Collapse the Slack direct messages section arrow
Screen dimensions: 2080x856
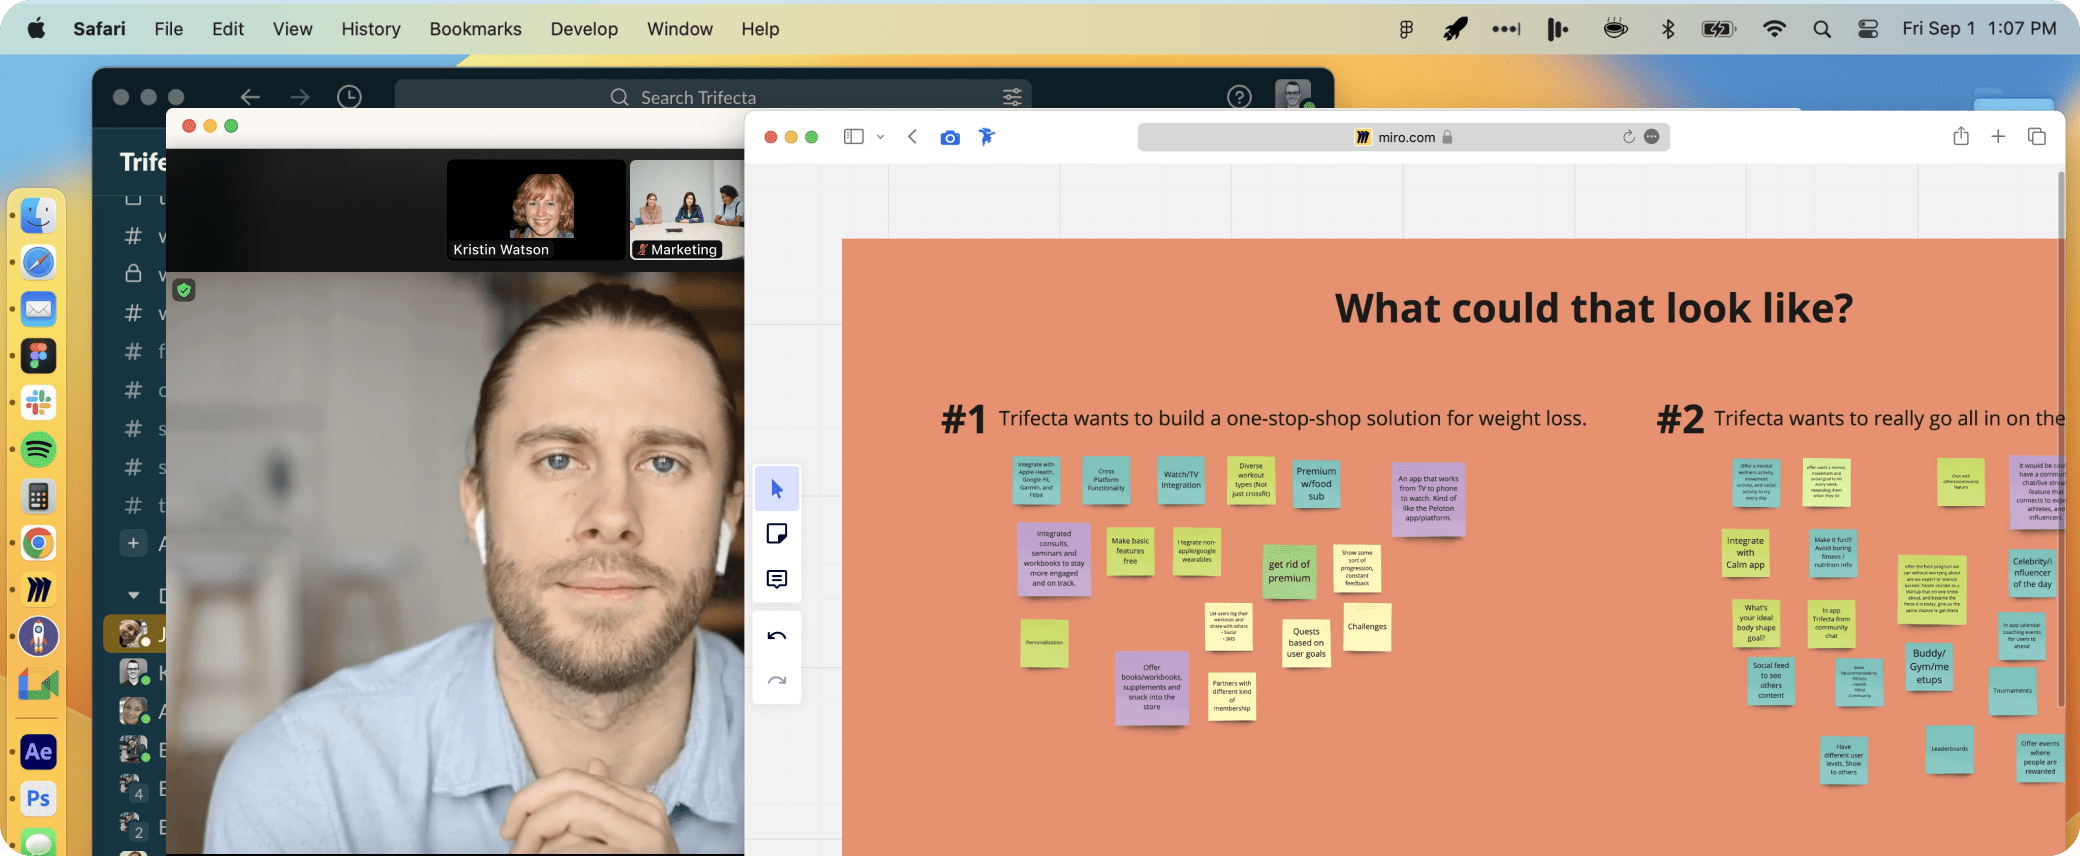click(x=133, y=595)
